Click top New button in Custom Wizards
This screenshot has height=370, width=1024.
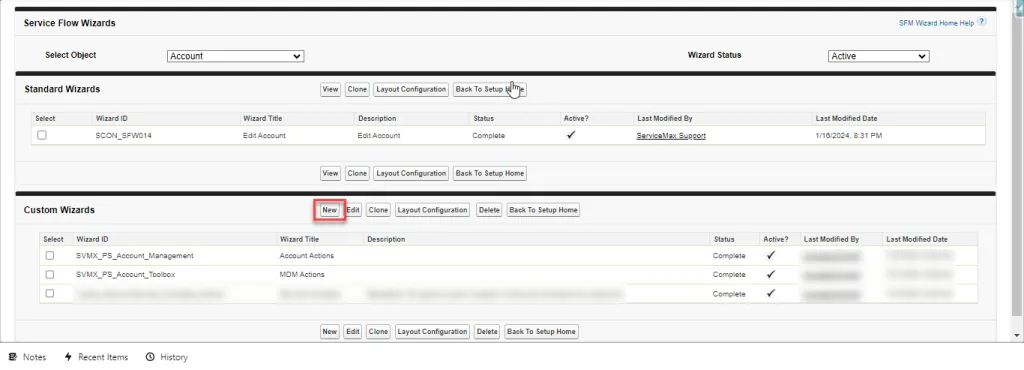point(330,210)
